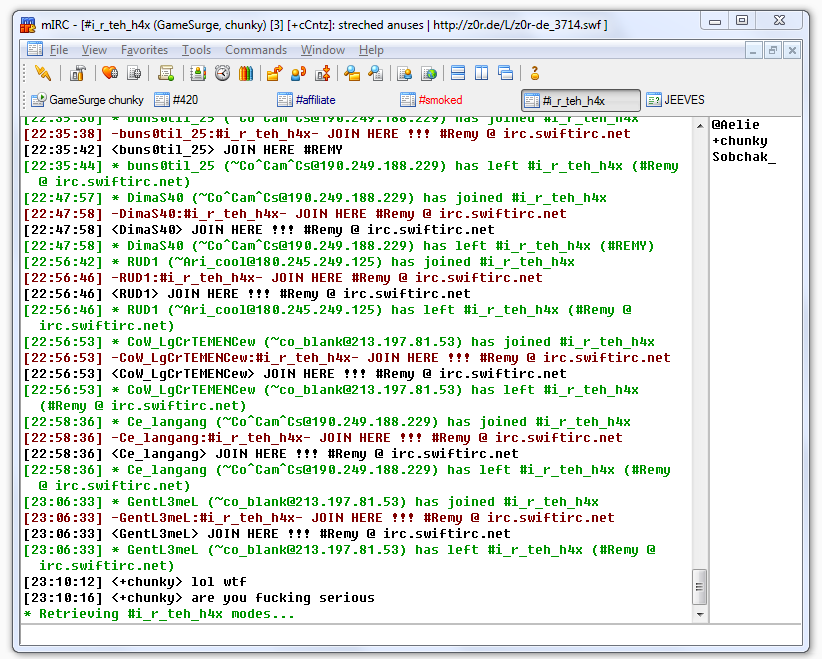Click the Colors palette icon
Screen dimensions: 822x659
(246, 73)
